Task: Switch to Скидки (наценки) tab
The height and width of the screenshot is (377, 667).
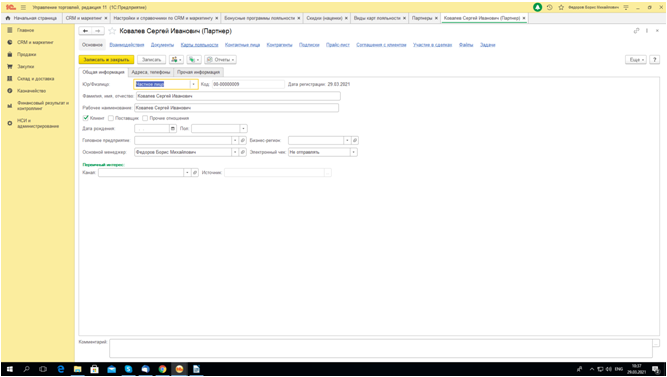Action: (325, 18)
